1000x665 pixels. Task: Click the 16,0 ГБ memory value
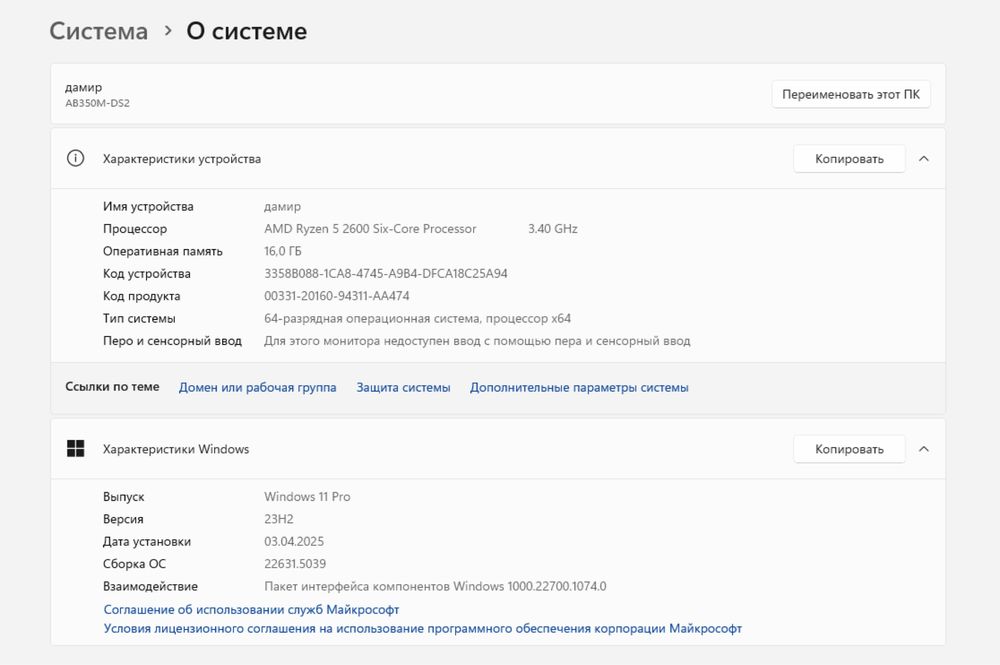tap(283, 251)
